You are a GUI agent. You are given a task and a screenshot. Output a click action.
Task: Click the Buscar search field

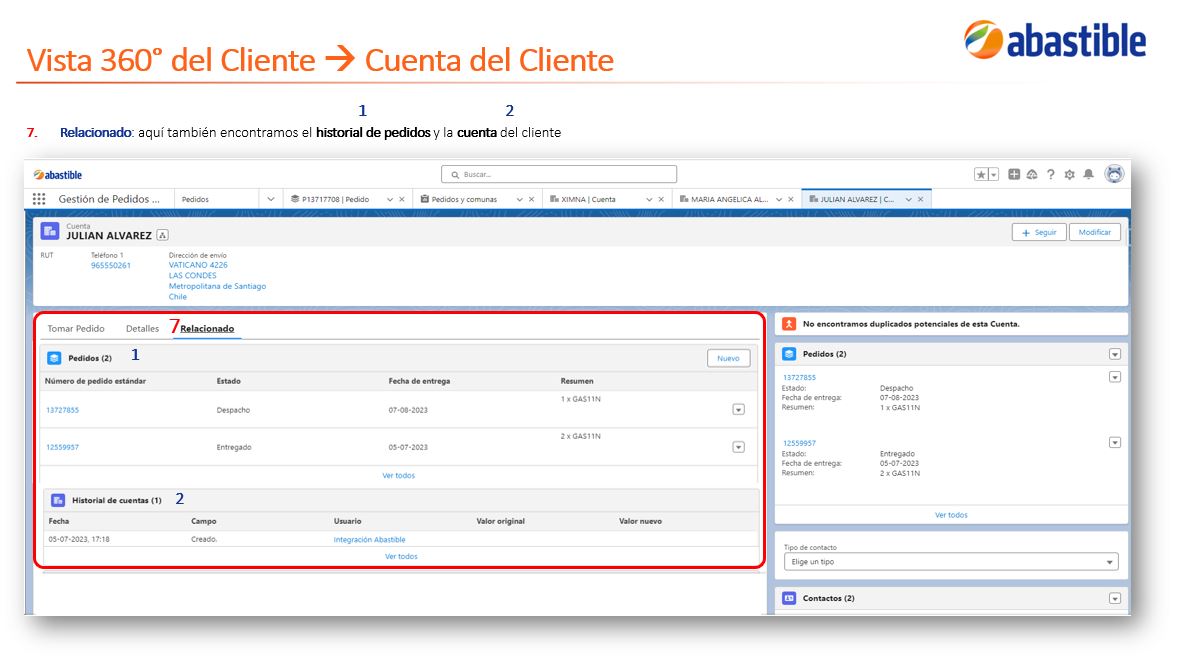click(x=559, y=174)
